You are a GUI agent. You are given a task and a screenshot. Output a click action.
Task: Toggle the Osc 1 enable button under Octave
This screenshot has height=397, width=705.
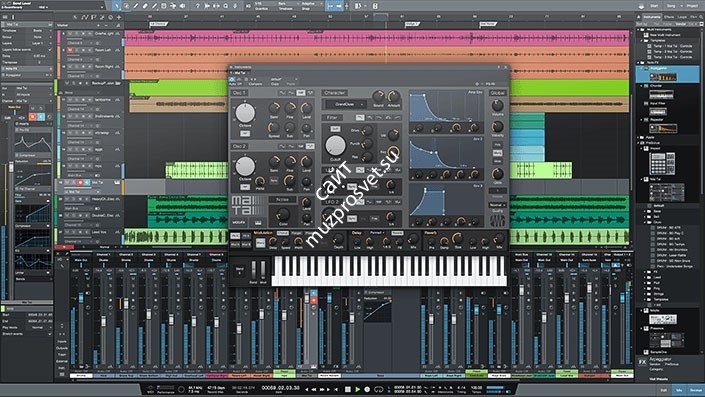click(245, 134)
